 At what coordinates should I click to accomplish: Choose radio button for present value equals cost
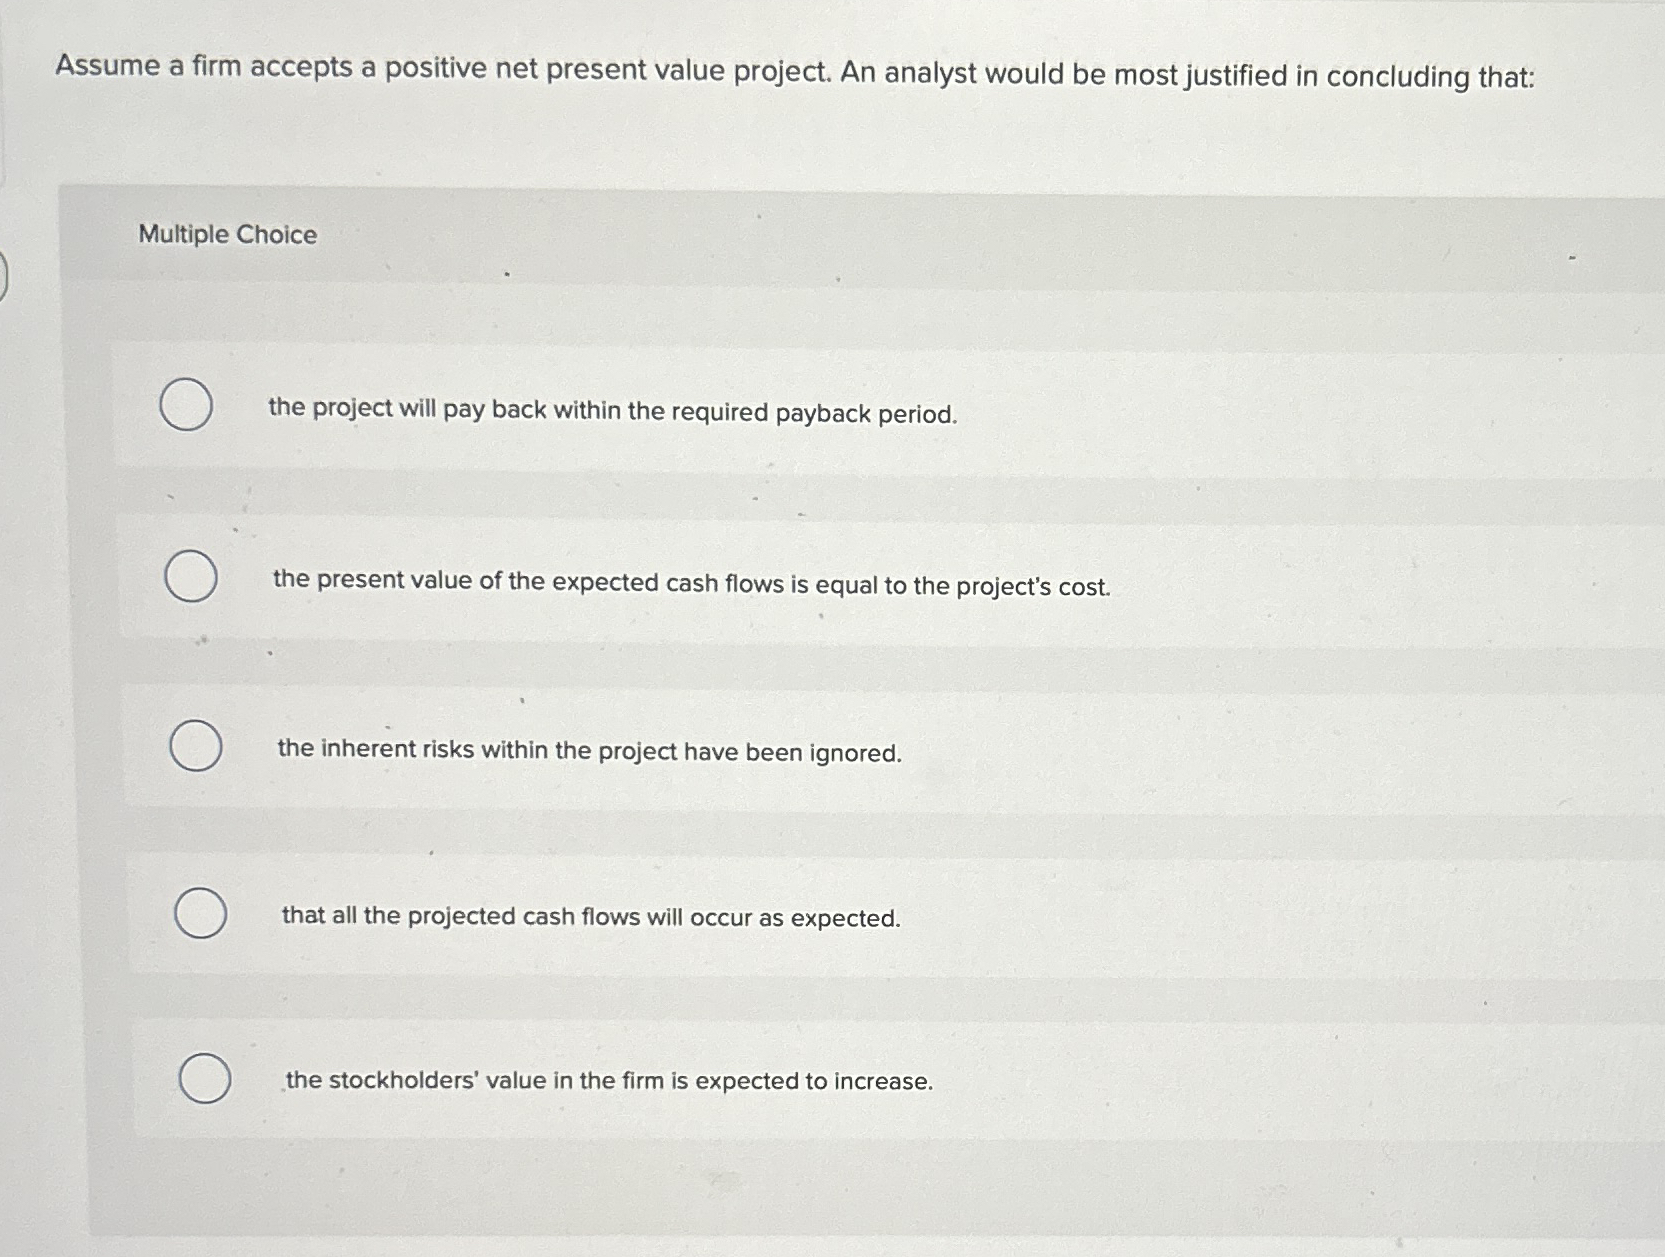(x=191, y=576)
